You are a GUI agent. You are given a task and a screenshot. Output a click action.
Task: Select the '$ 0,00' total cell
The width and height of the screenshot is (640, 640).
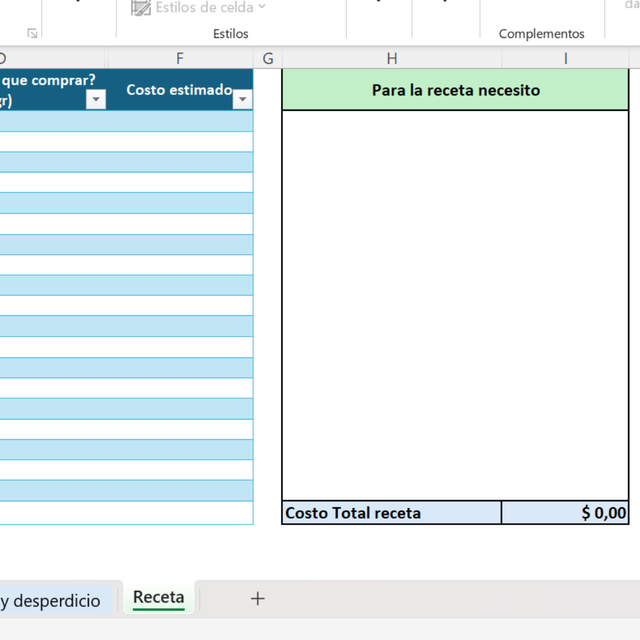[x=565, y=513]
